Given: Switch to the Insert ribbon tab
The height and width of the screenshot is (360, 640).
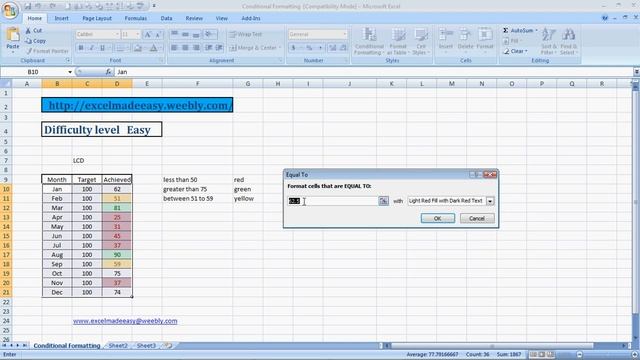Looking at the screenshot, I should point(62,18).
